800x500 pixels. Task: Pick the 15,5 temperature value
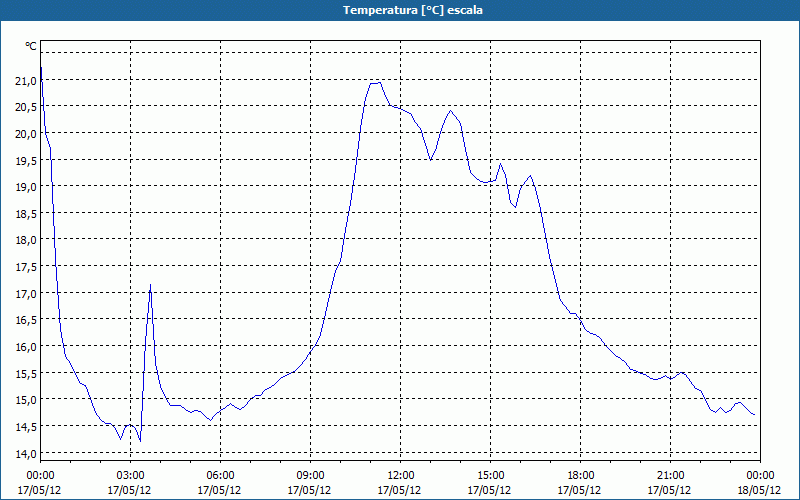click(x=26, y=373)
